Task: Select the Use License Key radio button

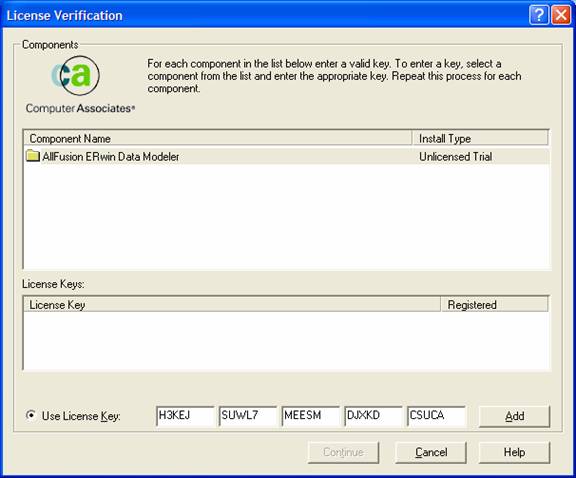Action: [31, 415]
